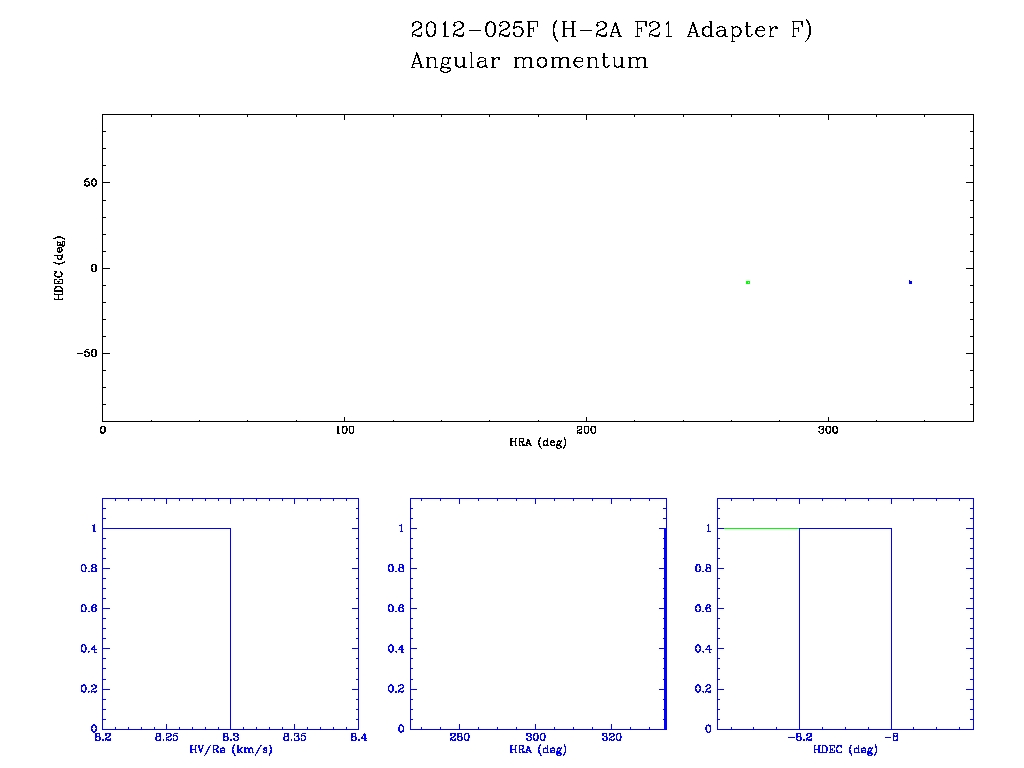
Task: Click the 'HRA (deg)' label under top plot
Action: pos(538,442)
